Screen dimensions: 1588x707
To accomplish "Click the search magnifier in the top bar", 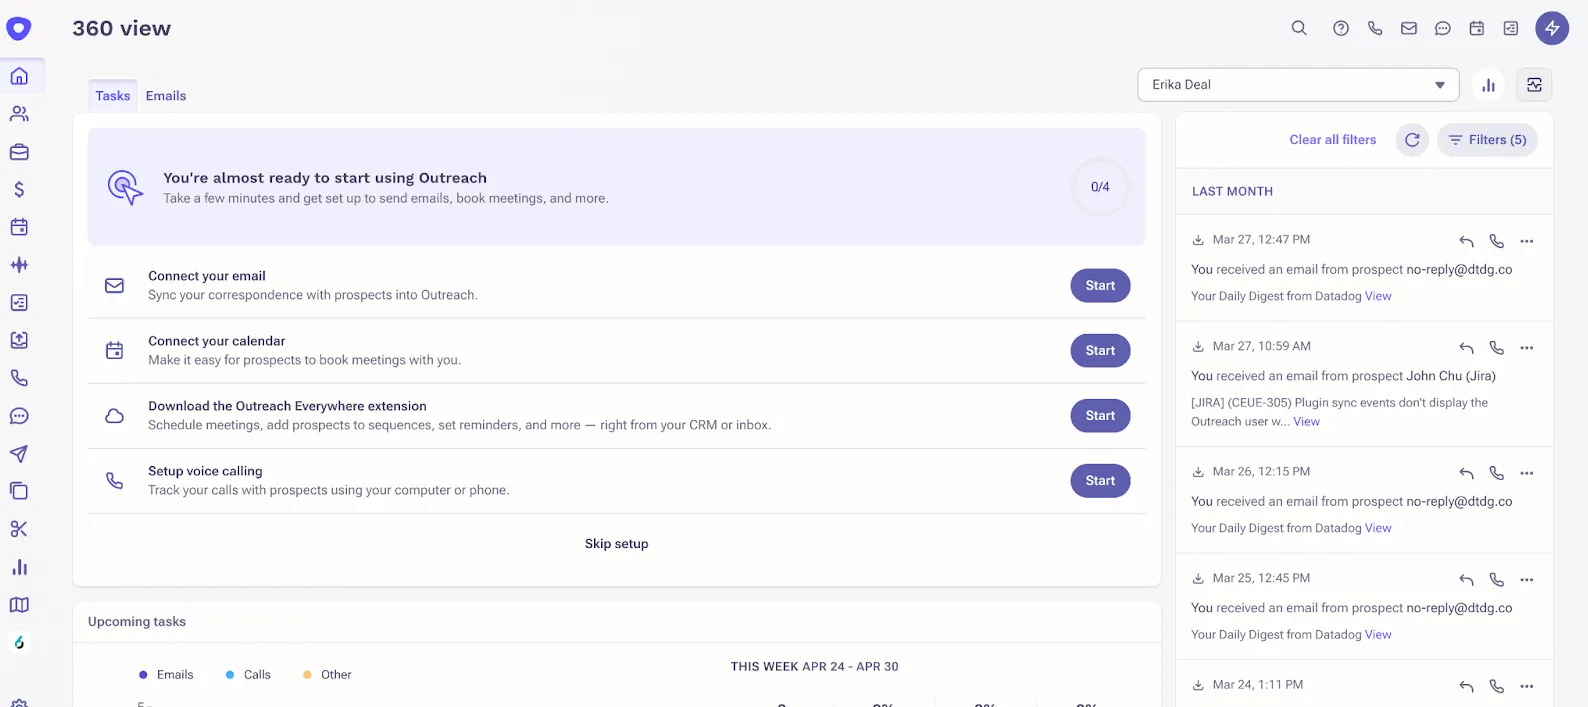I will coord(1299,28).
